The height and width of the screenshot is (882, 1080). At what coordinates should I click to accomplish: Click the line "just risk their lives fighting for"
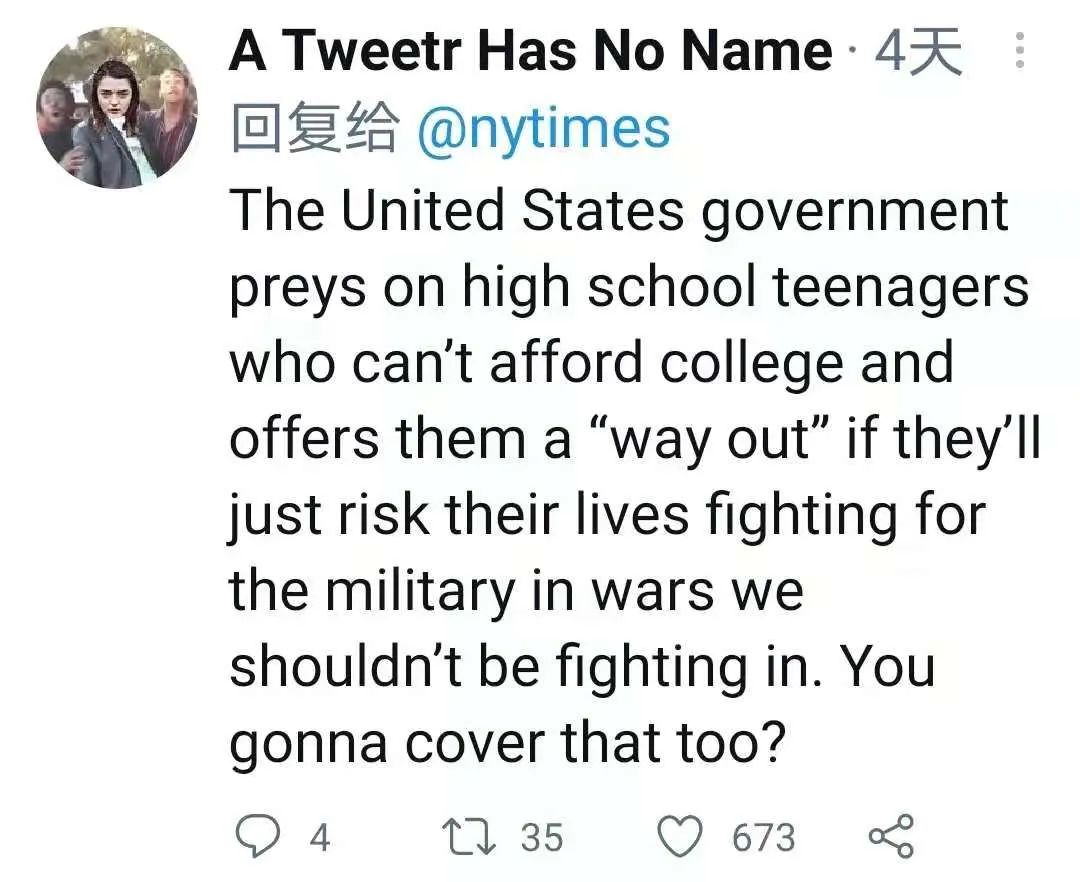[608, 515]
